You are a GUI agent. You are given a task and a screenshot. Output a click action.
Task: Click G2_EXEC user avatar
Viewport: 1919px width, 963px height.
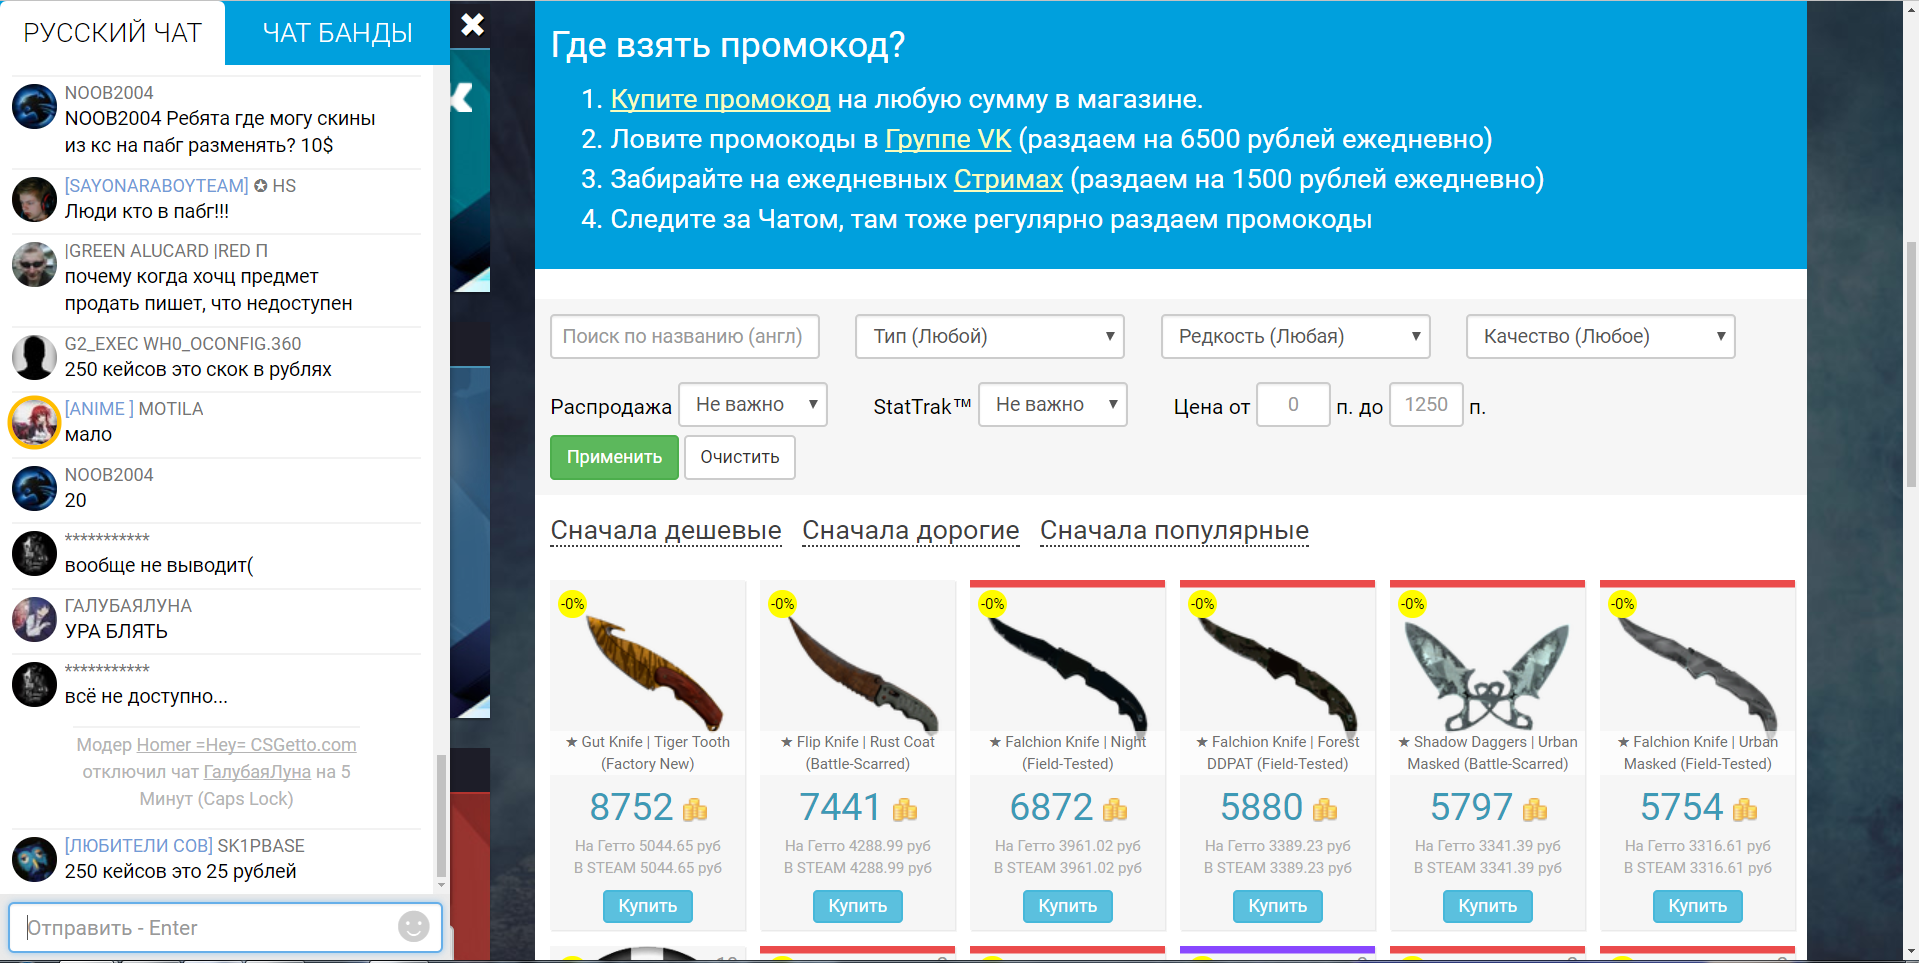point(34,357)
